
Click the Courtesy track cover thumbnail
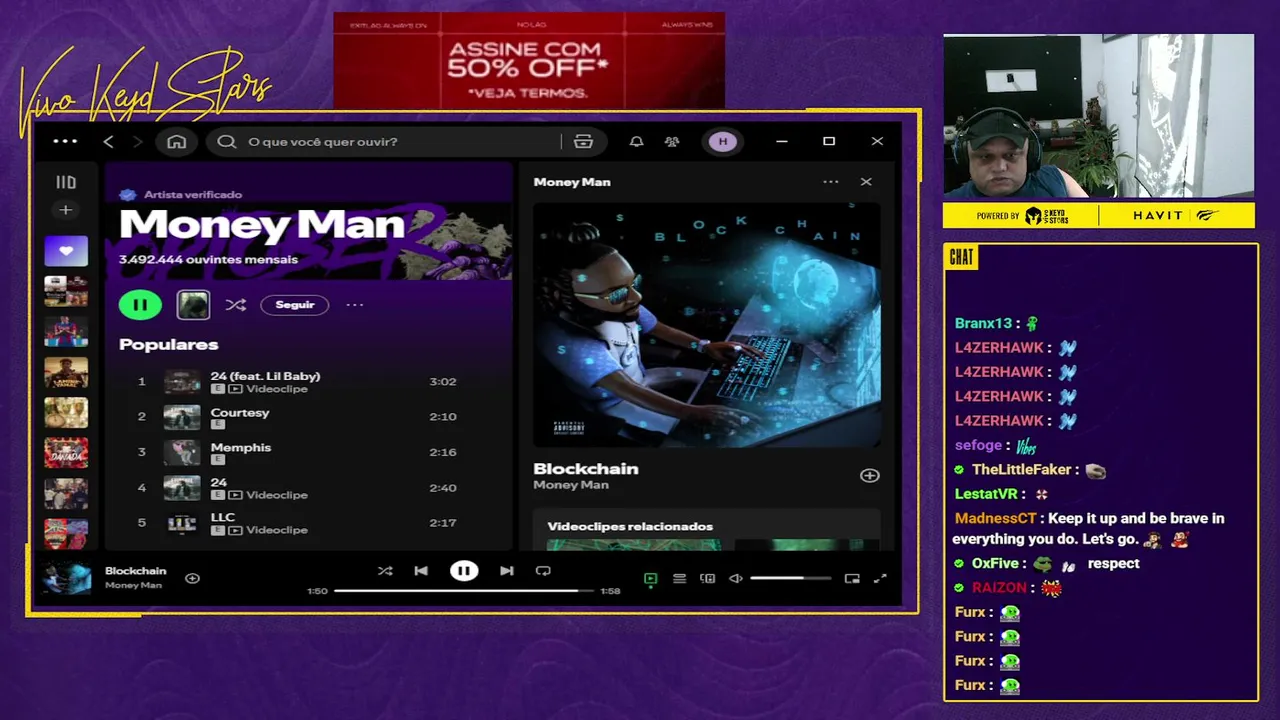click(182, 417)
